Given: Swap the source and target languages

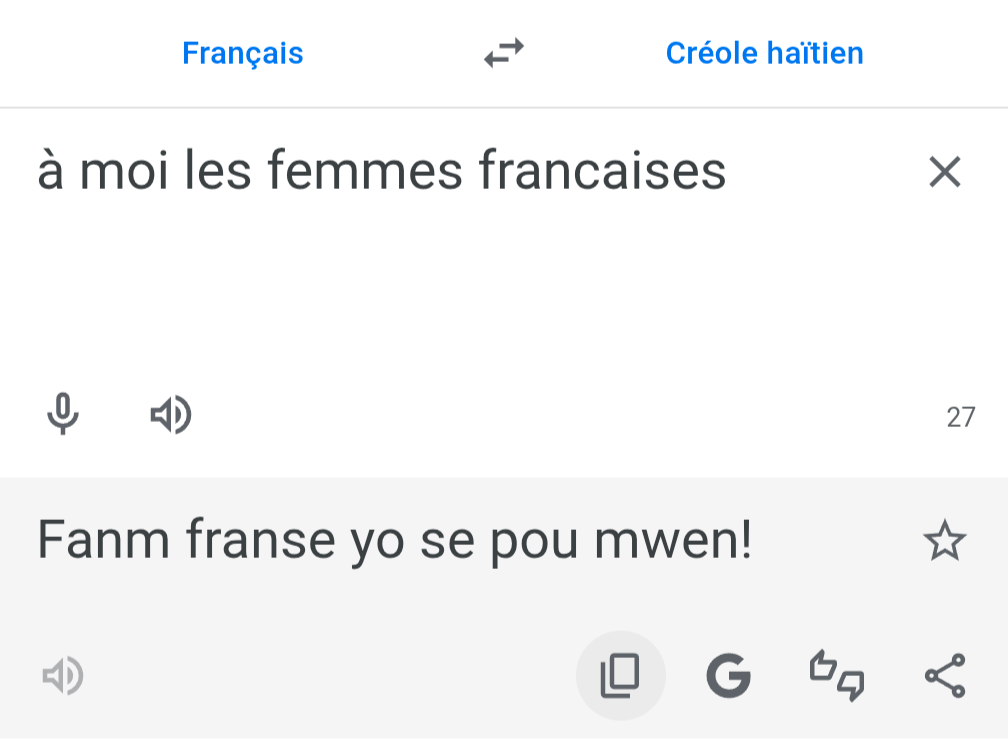Looking at the screenshot, I should [504, 53].
